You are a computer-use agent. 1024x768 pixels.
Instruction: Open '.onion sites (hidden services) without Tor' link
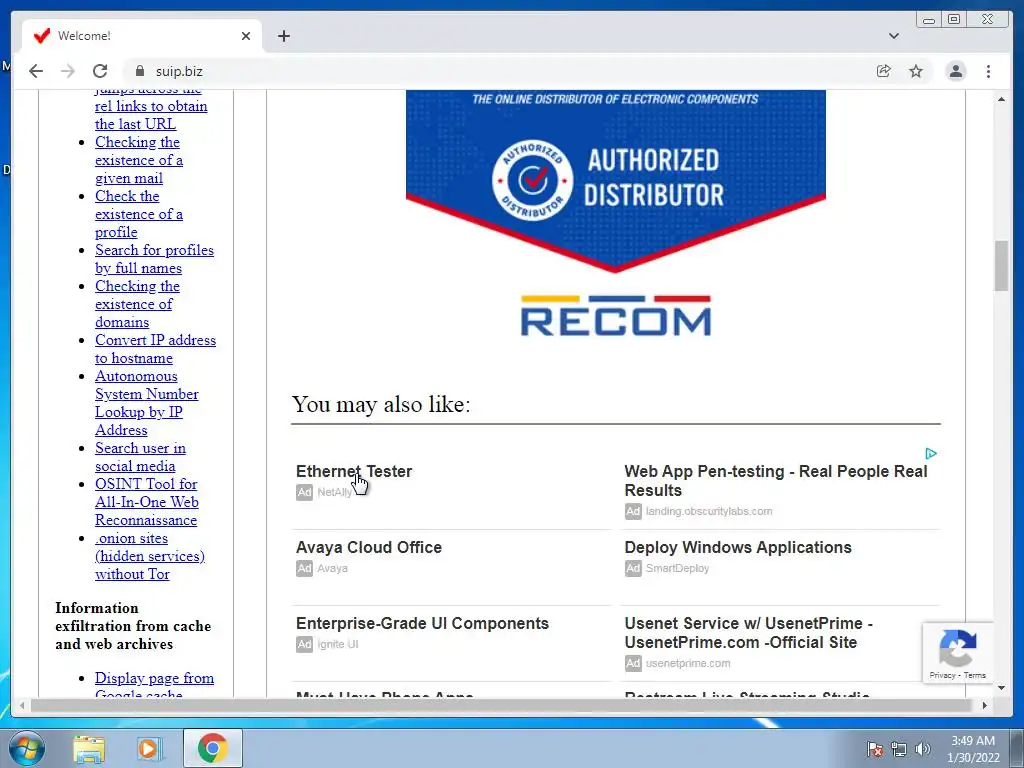pos(150,556)
